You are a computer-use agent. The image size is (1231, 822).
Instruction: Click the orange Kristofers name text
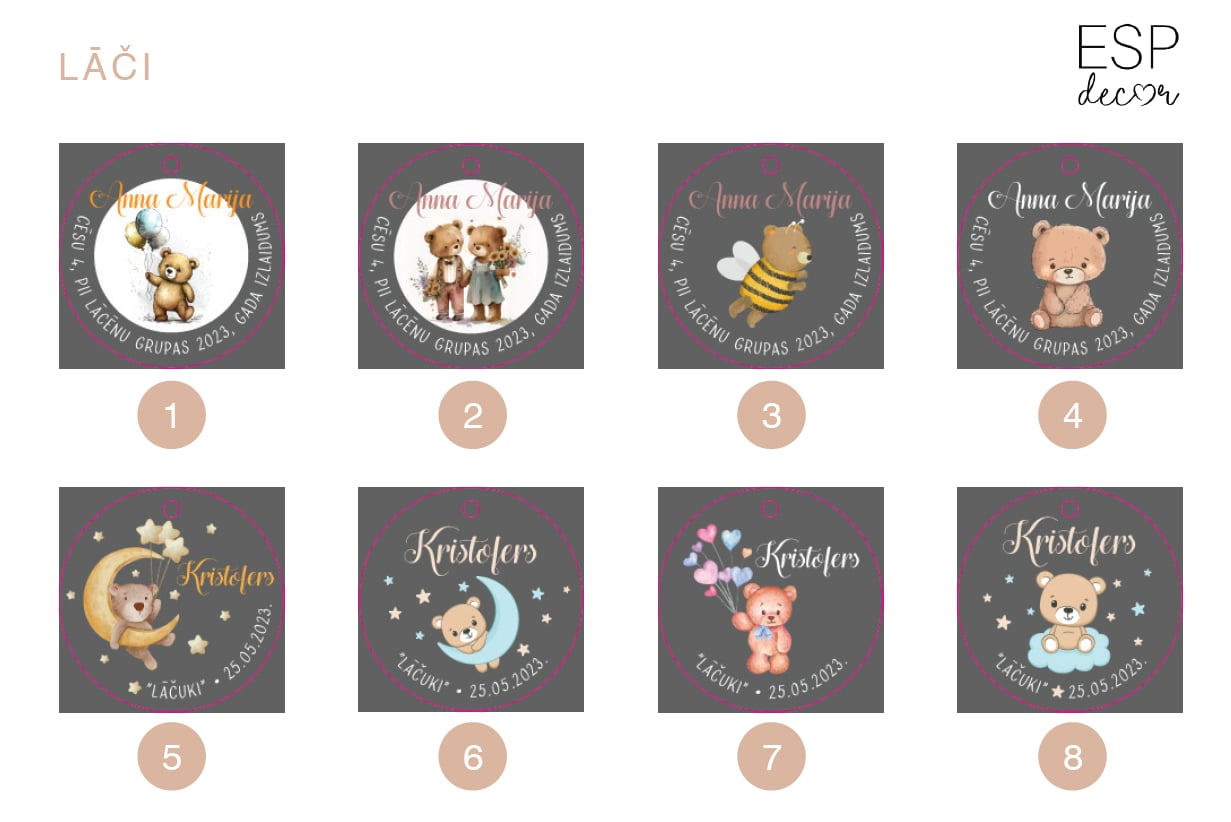[226, 577]
